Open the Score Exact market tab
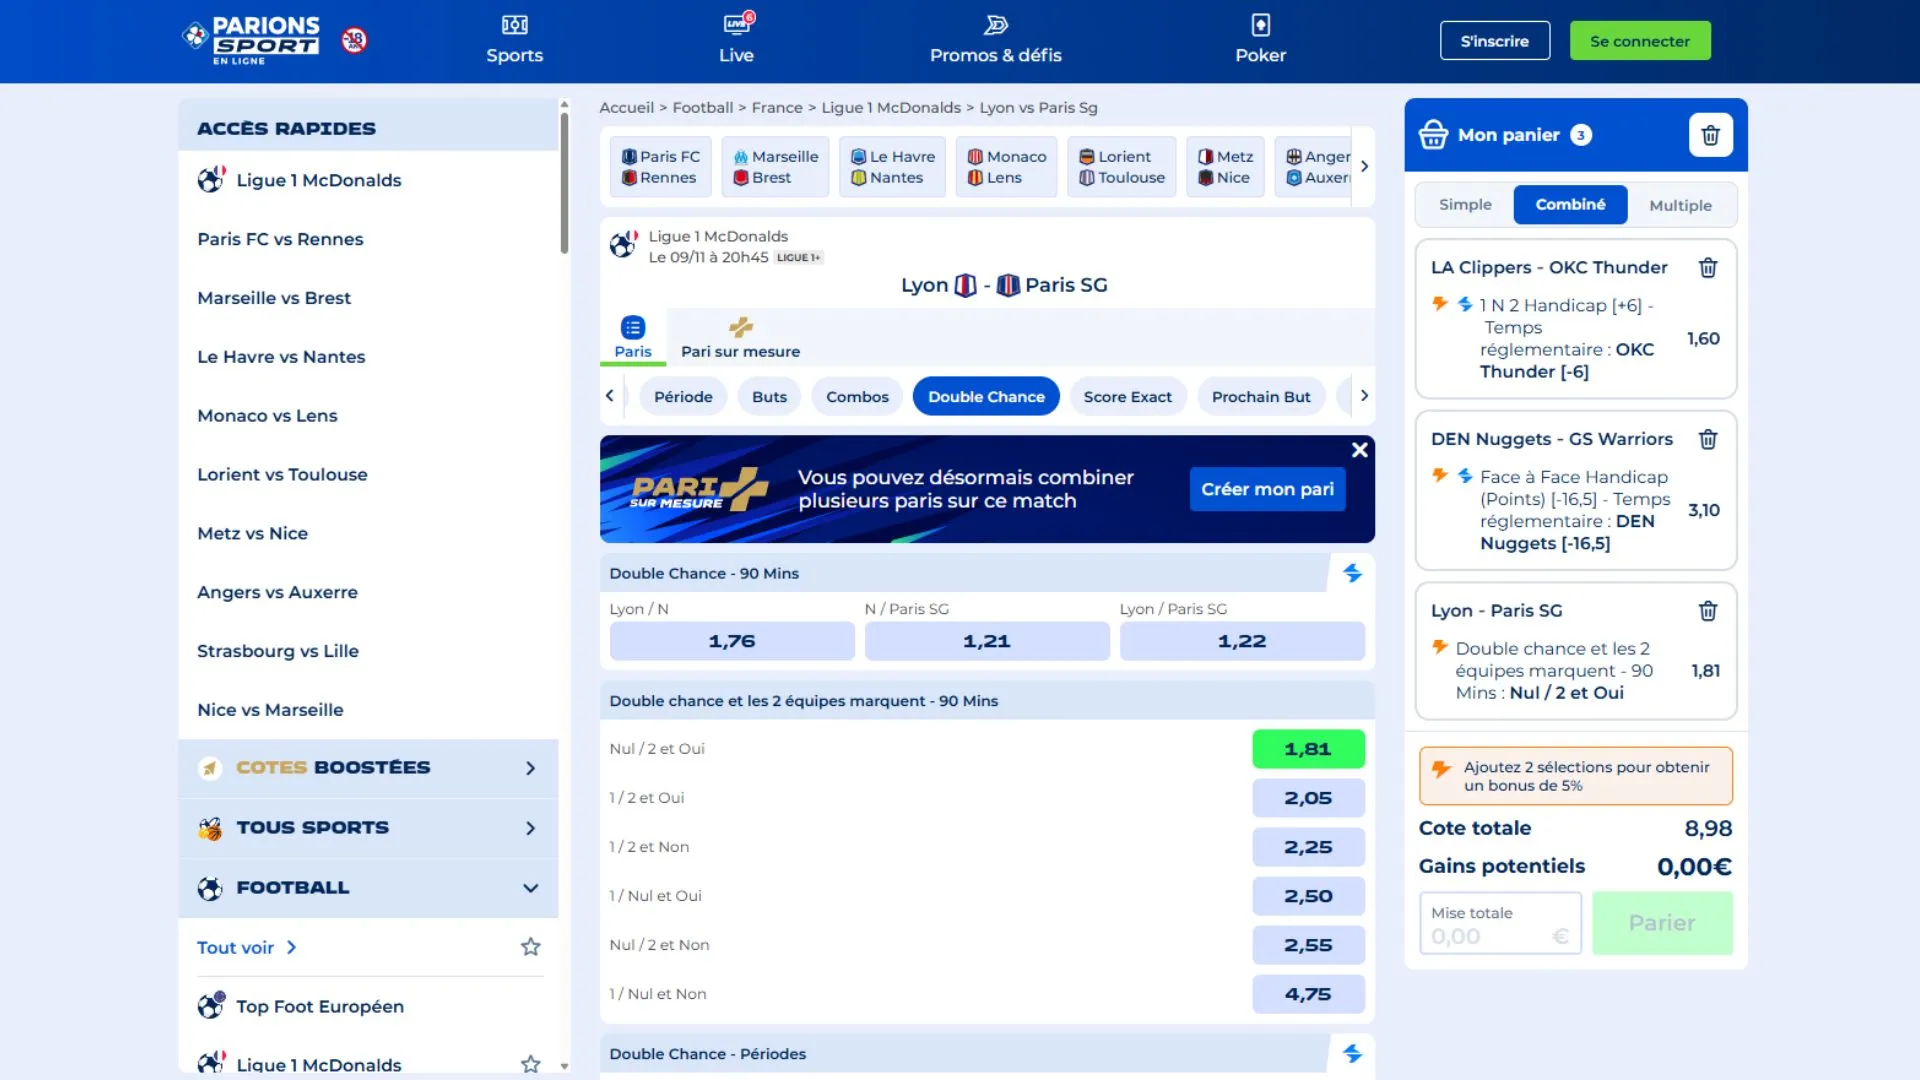 point(1127,396)
